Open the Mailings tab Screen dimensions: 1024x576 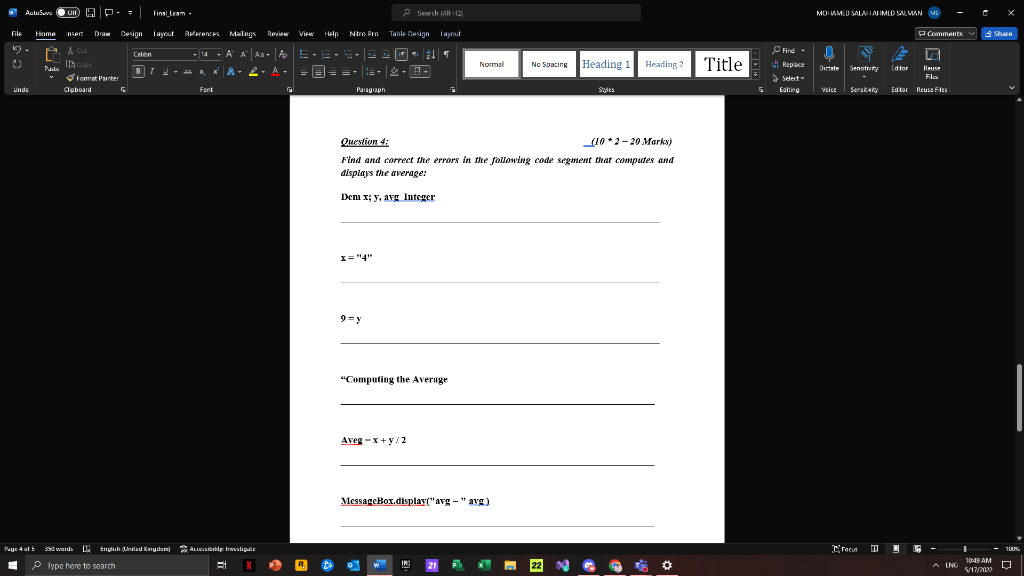pos(242,33)
